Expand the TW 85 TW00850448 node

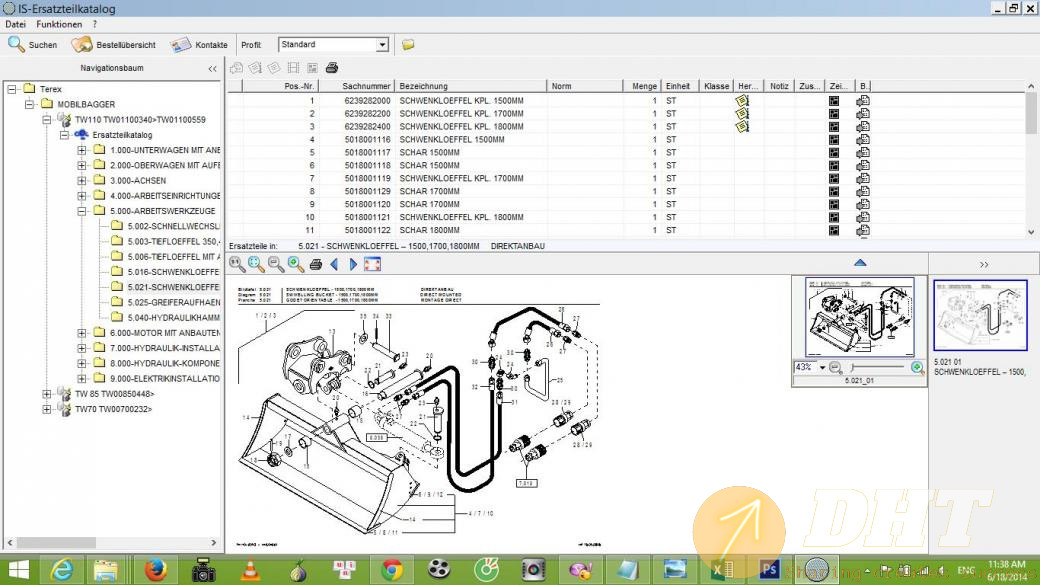46,394
